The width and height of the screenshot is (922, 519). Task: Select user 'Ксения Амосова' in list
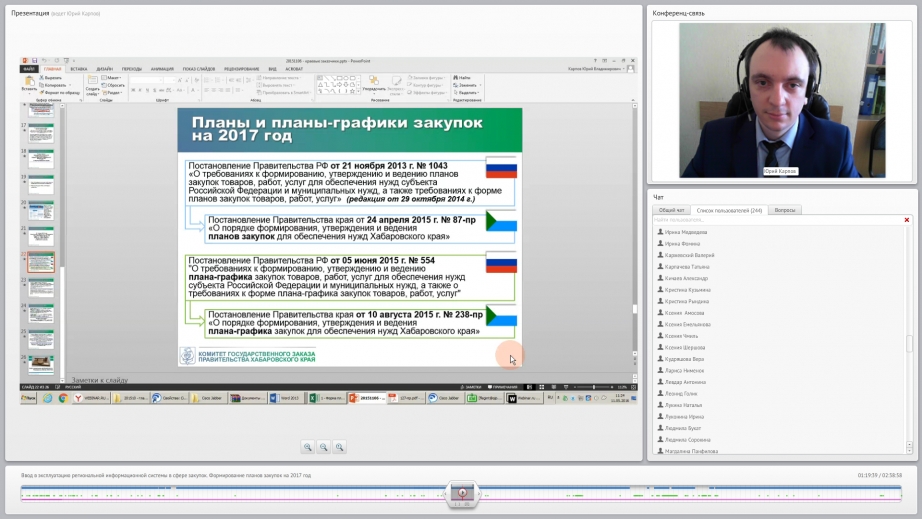point(684,313)
